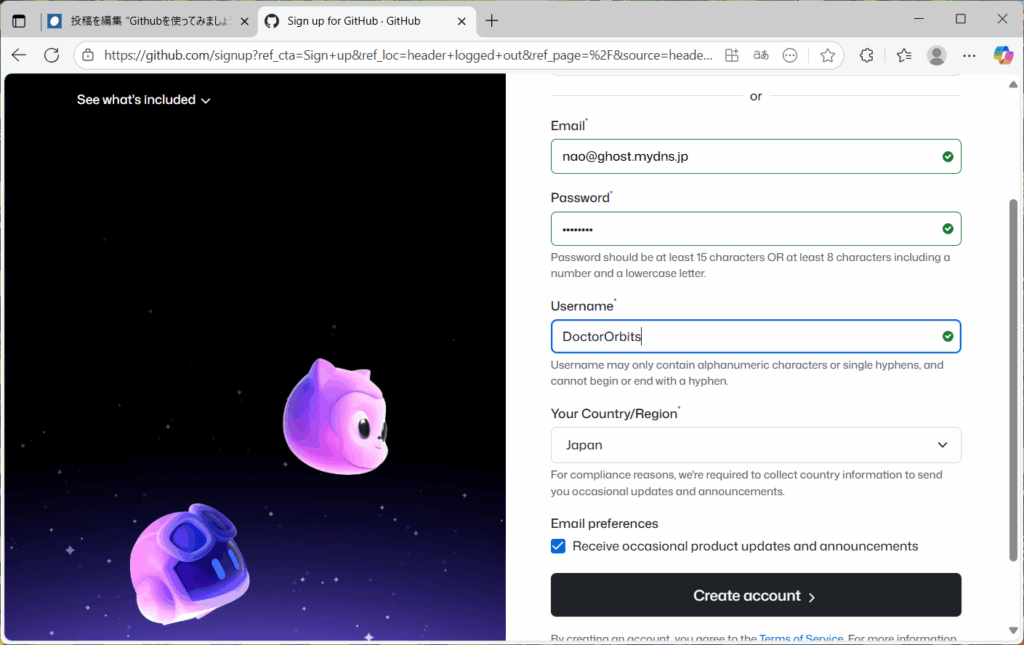Screen dimensions: 1024x645
Task: Open tab actions menu icon
Action: [x=19, y=21]
